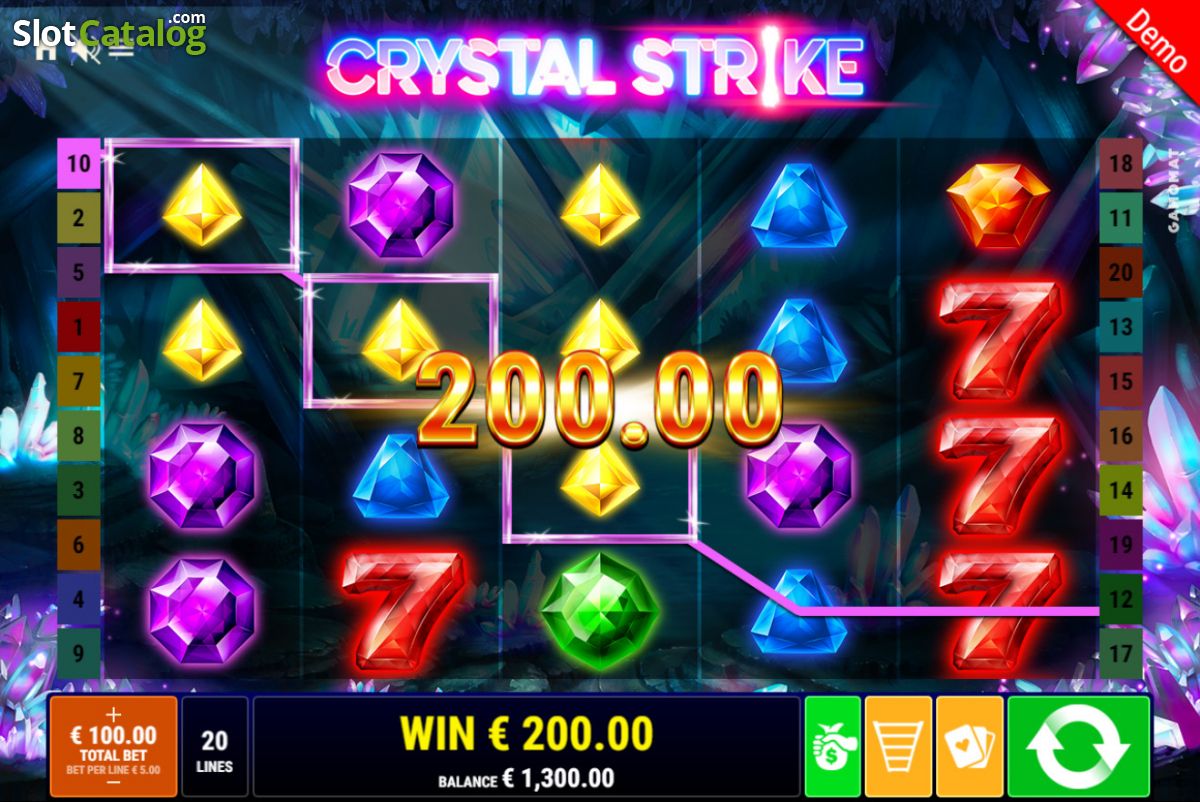The height and width of the screenshot is (802, 1200).
Task: Choose payline 1 red marker
Action: tap(79, 327)
